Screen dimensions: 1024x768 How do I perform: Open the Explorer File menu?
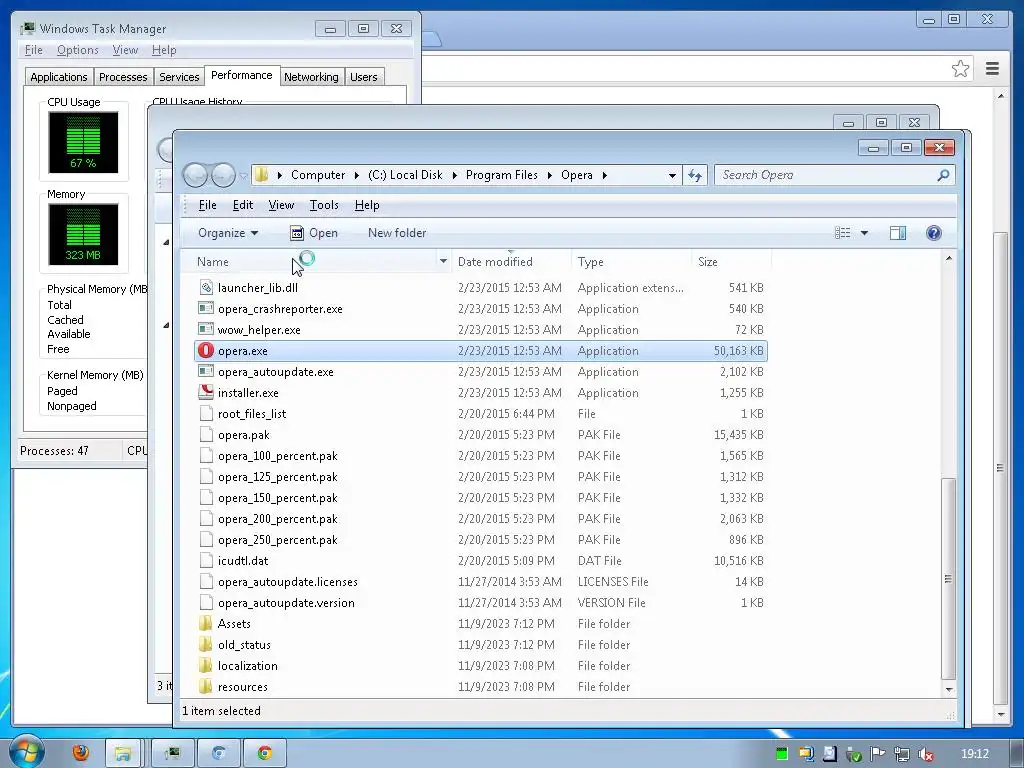tap(208, 205)
